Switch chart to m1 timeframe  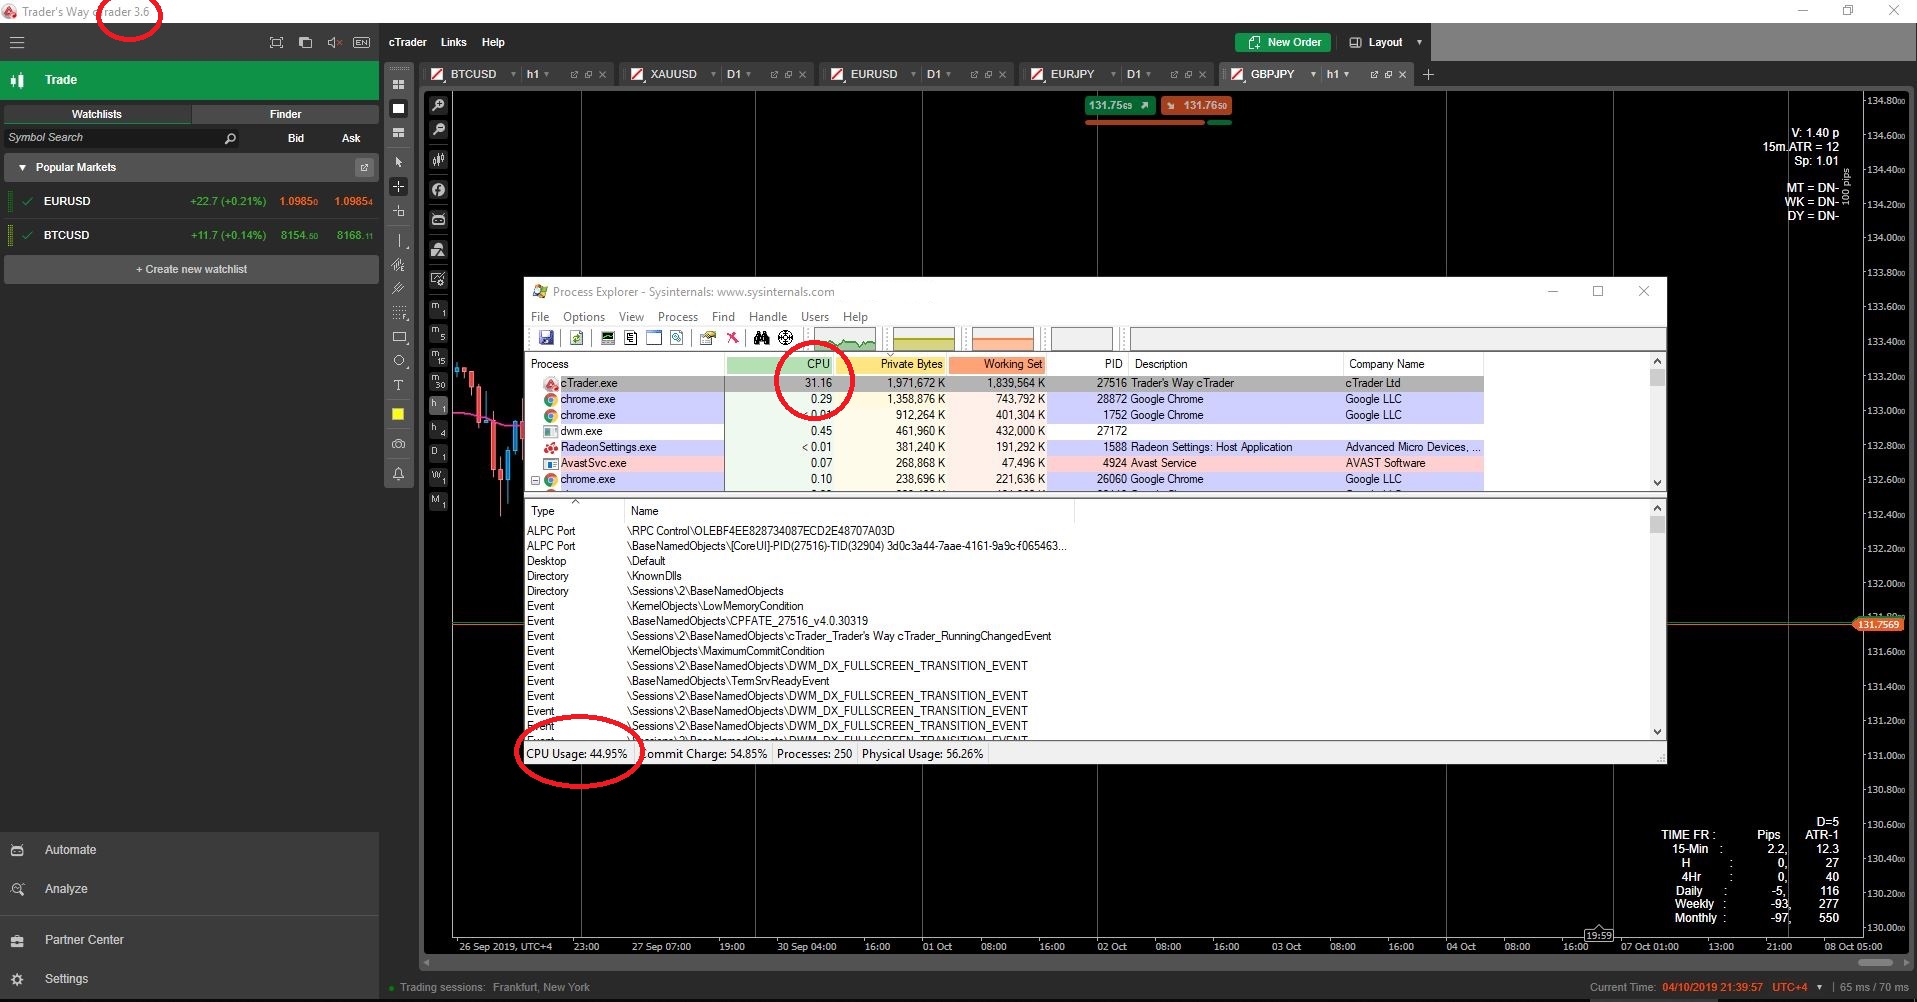click(x=438, y=309)
